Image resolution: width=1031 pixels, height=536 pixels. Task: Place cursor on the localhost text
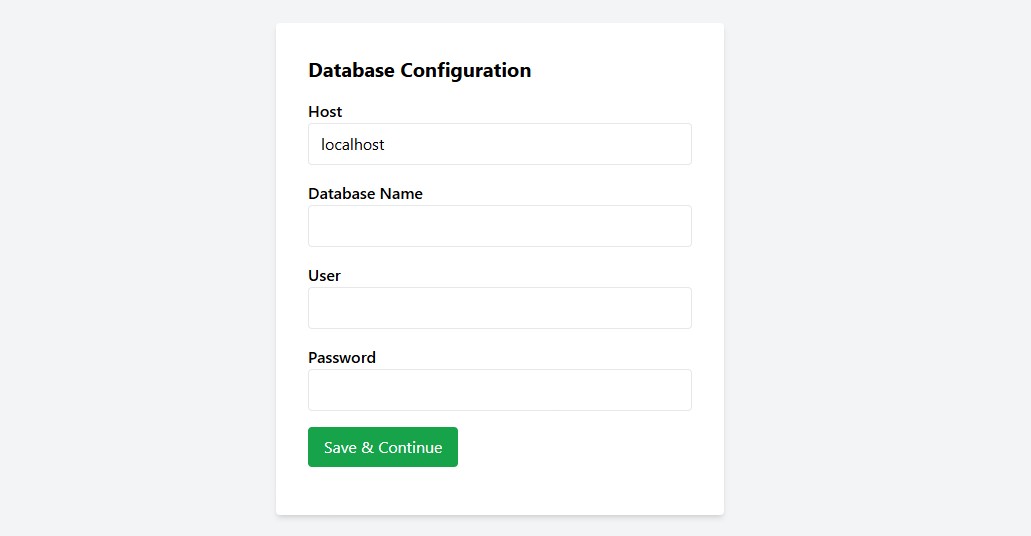tap(352, 145)
